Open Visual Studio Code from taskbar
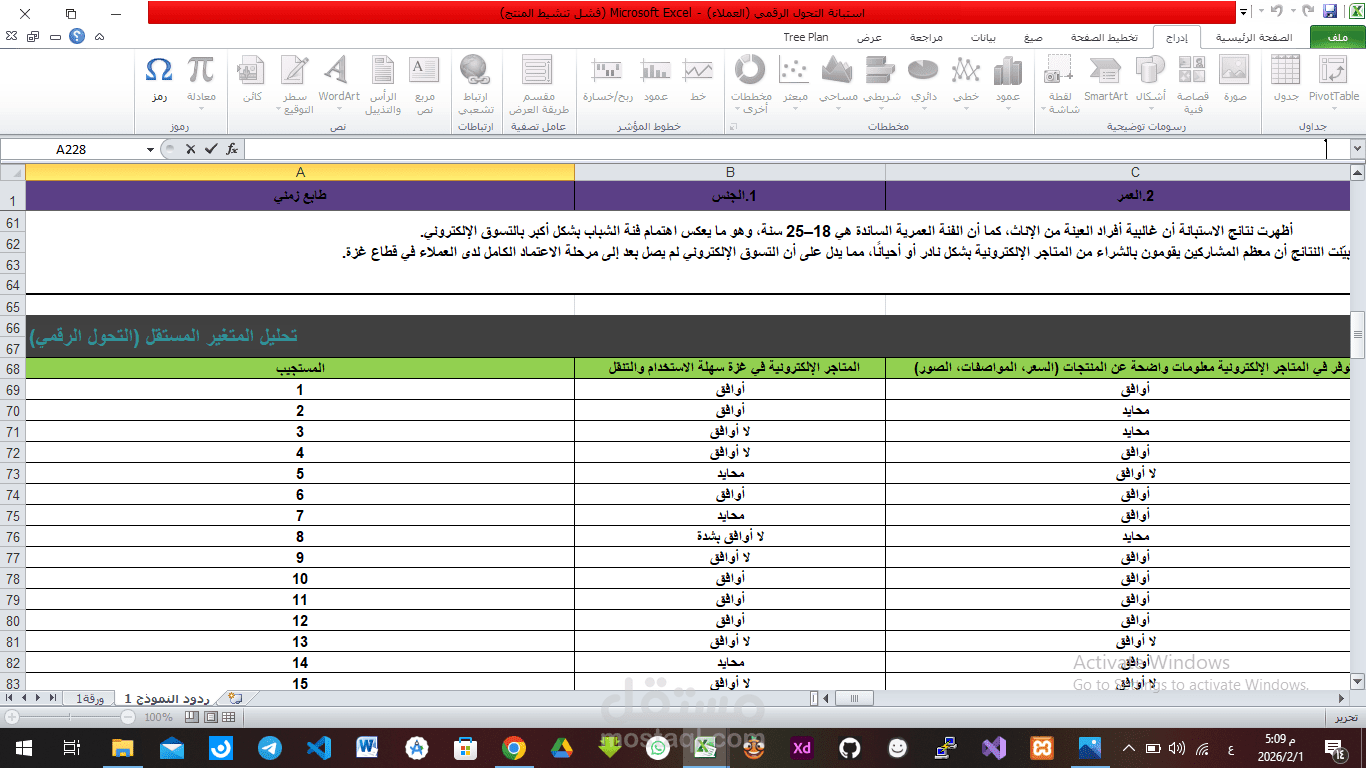Screen dimensions: 1366x768 319,748
